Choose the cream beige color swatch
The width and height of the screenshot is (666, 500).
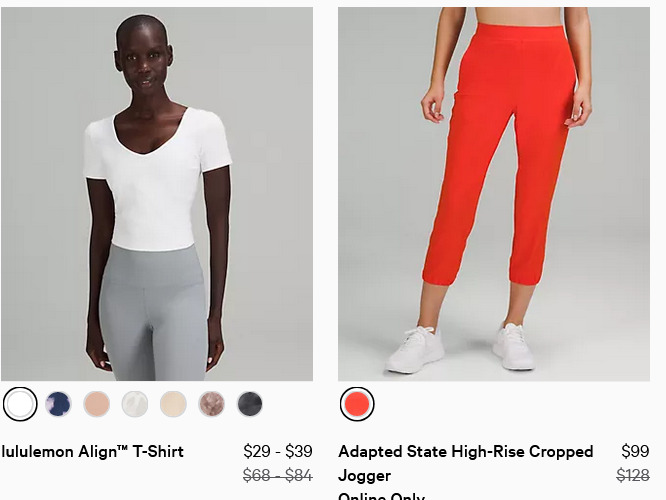click(x=173, y=404)
